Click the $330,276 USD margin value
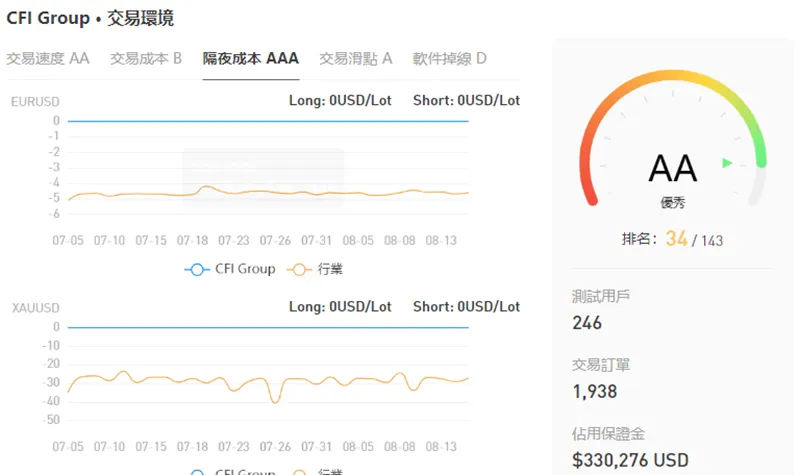The height and width of the screenshot is (475, 799). (x=630, y=460)
